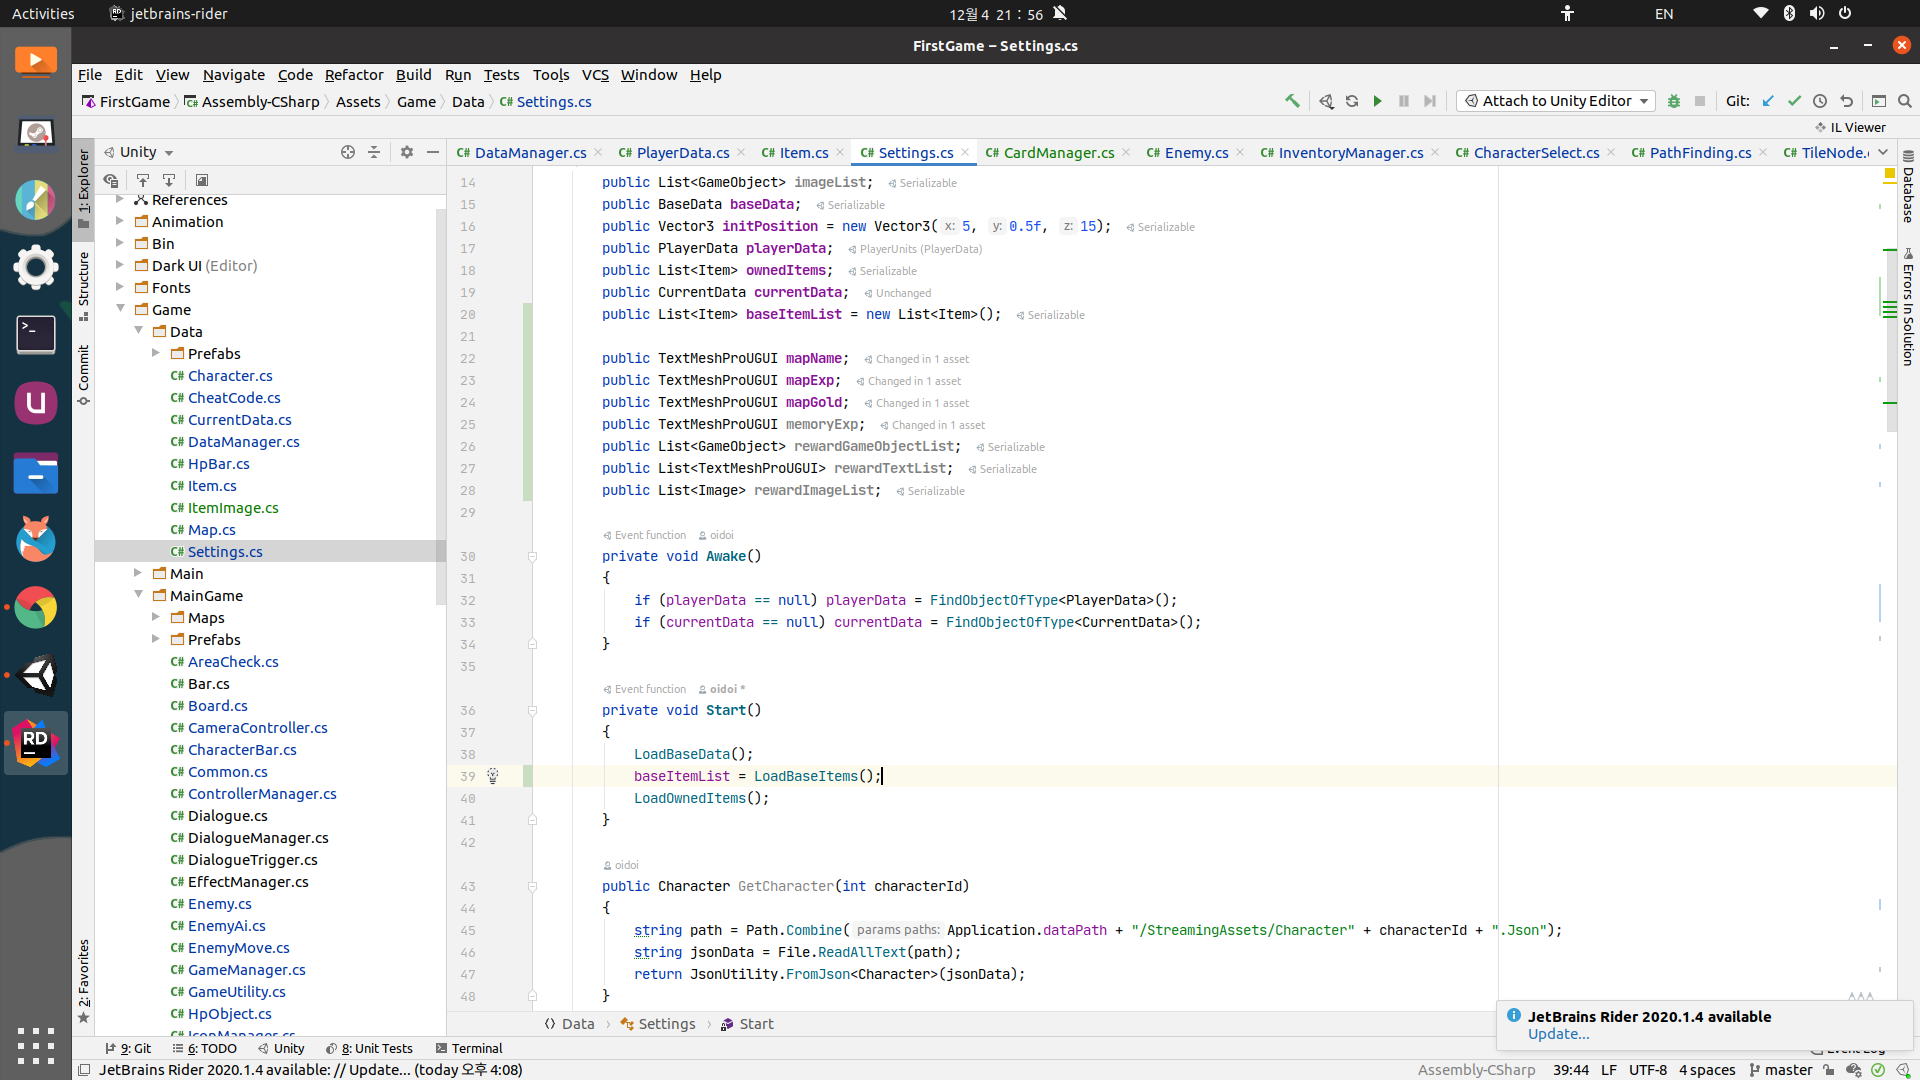Screen dimensions: 1920x1080
Task: Collapse the MainGame folder
Action: point(138,596)
